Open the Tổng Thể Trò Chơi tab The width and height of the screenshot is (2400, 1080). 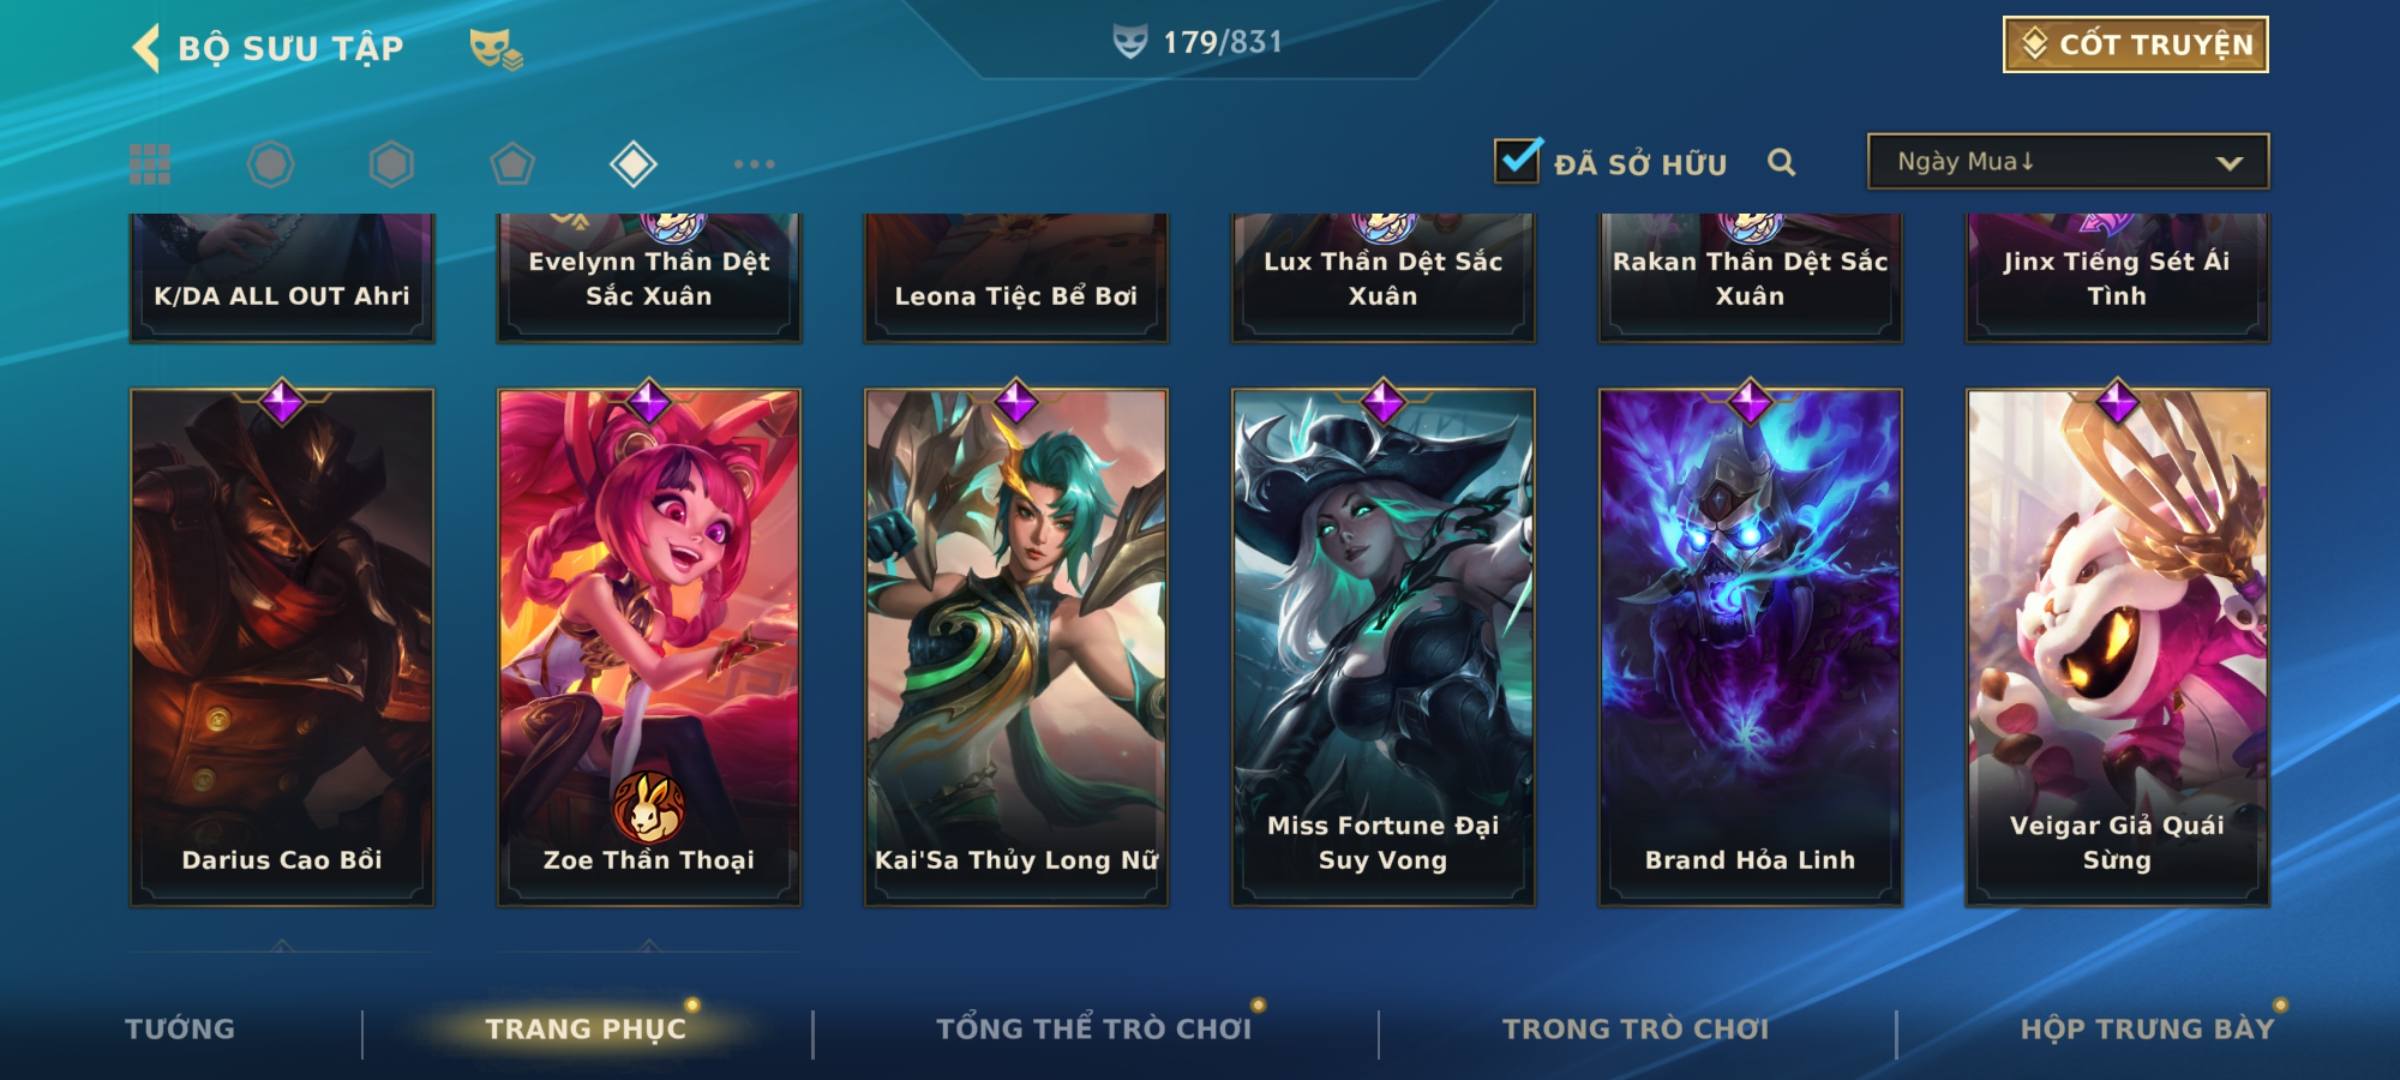pyautogui.click(x=1094, y=1028)
